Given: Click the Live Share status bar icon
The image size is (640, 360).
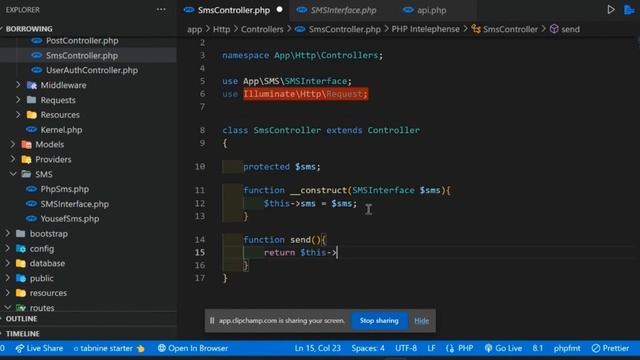Looking at the screenshot, I should click(19, 348).
